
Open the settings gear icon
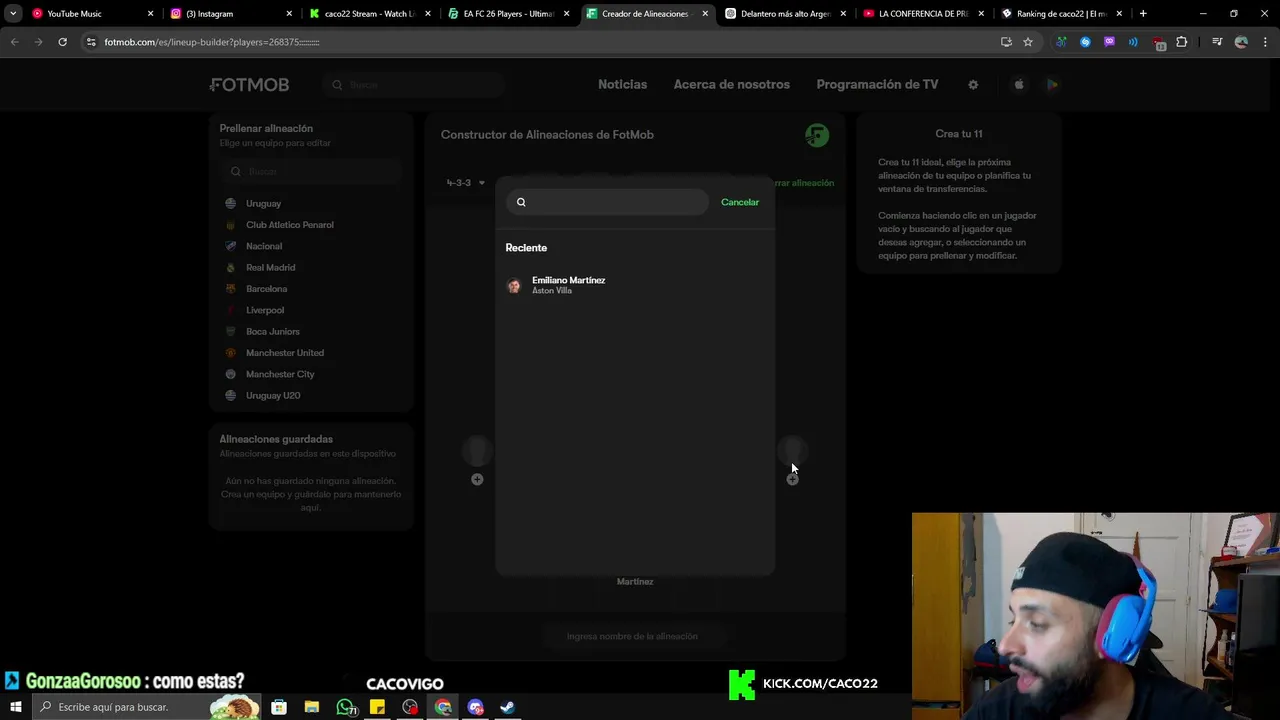973,85
